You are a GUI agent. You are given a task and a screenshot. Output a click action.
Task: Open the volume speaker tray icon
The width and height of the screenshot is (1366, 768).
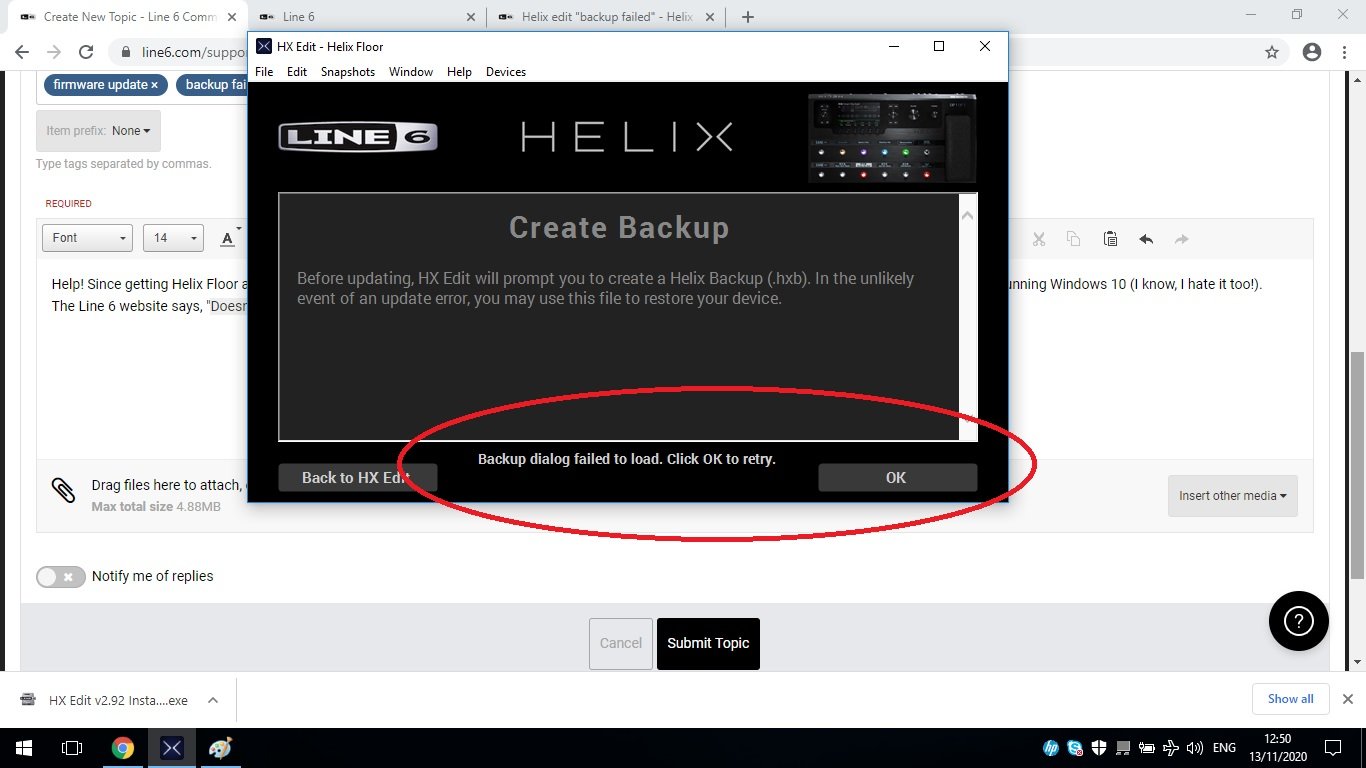coord(1194,748)
